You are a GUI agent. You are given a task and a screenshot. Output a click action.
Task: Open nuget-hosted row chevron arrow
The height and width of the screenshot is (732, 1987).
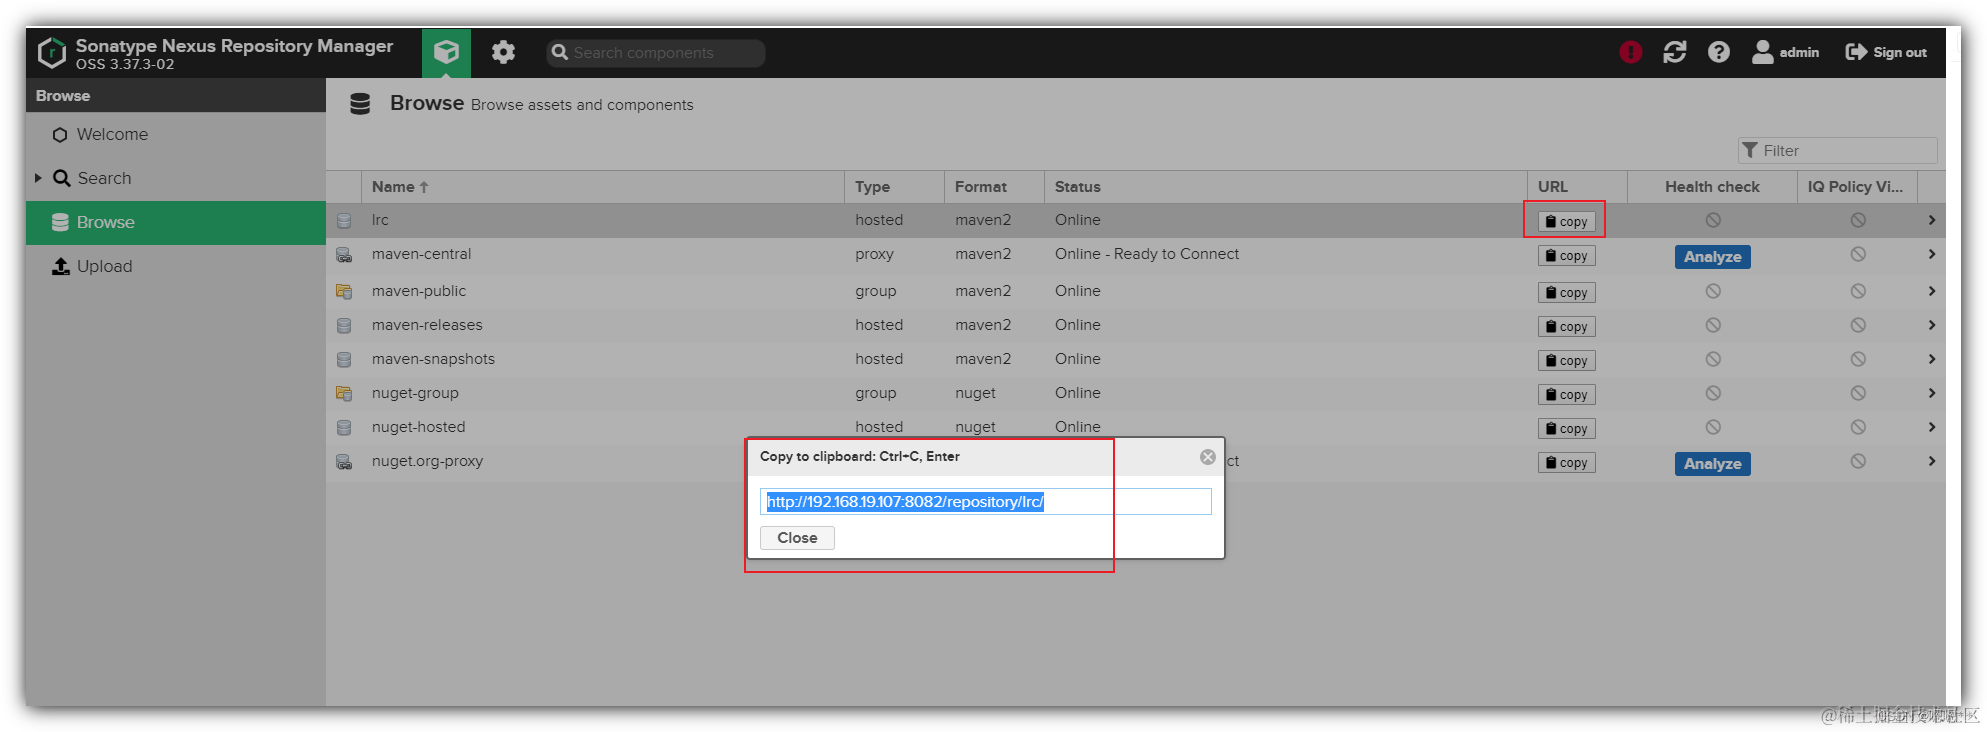1931,427
